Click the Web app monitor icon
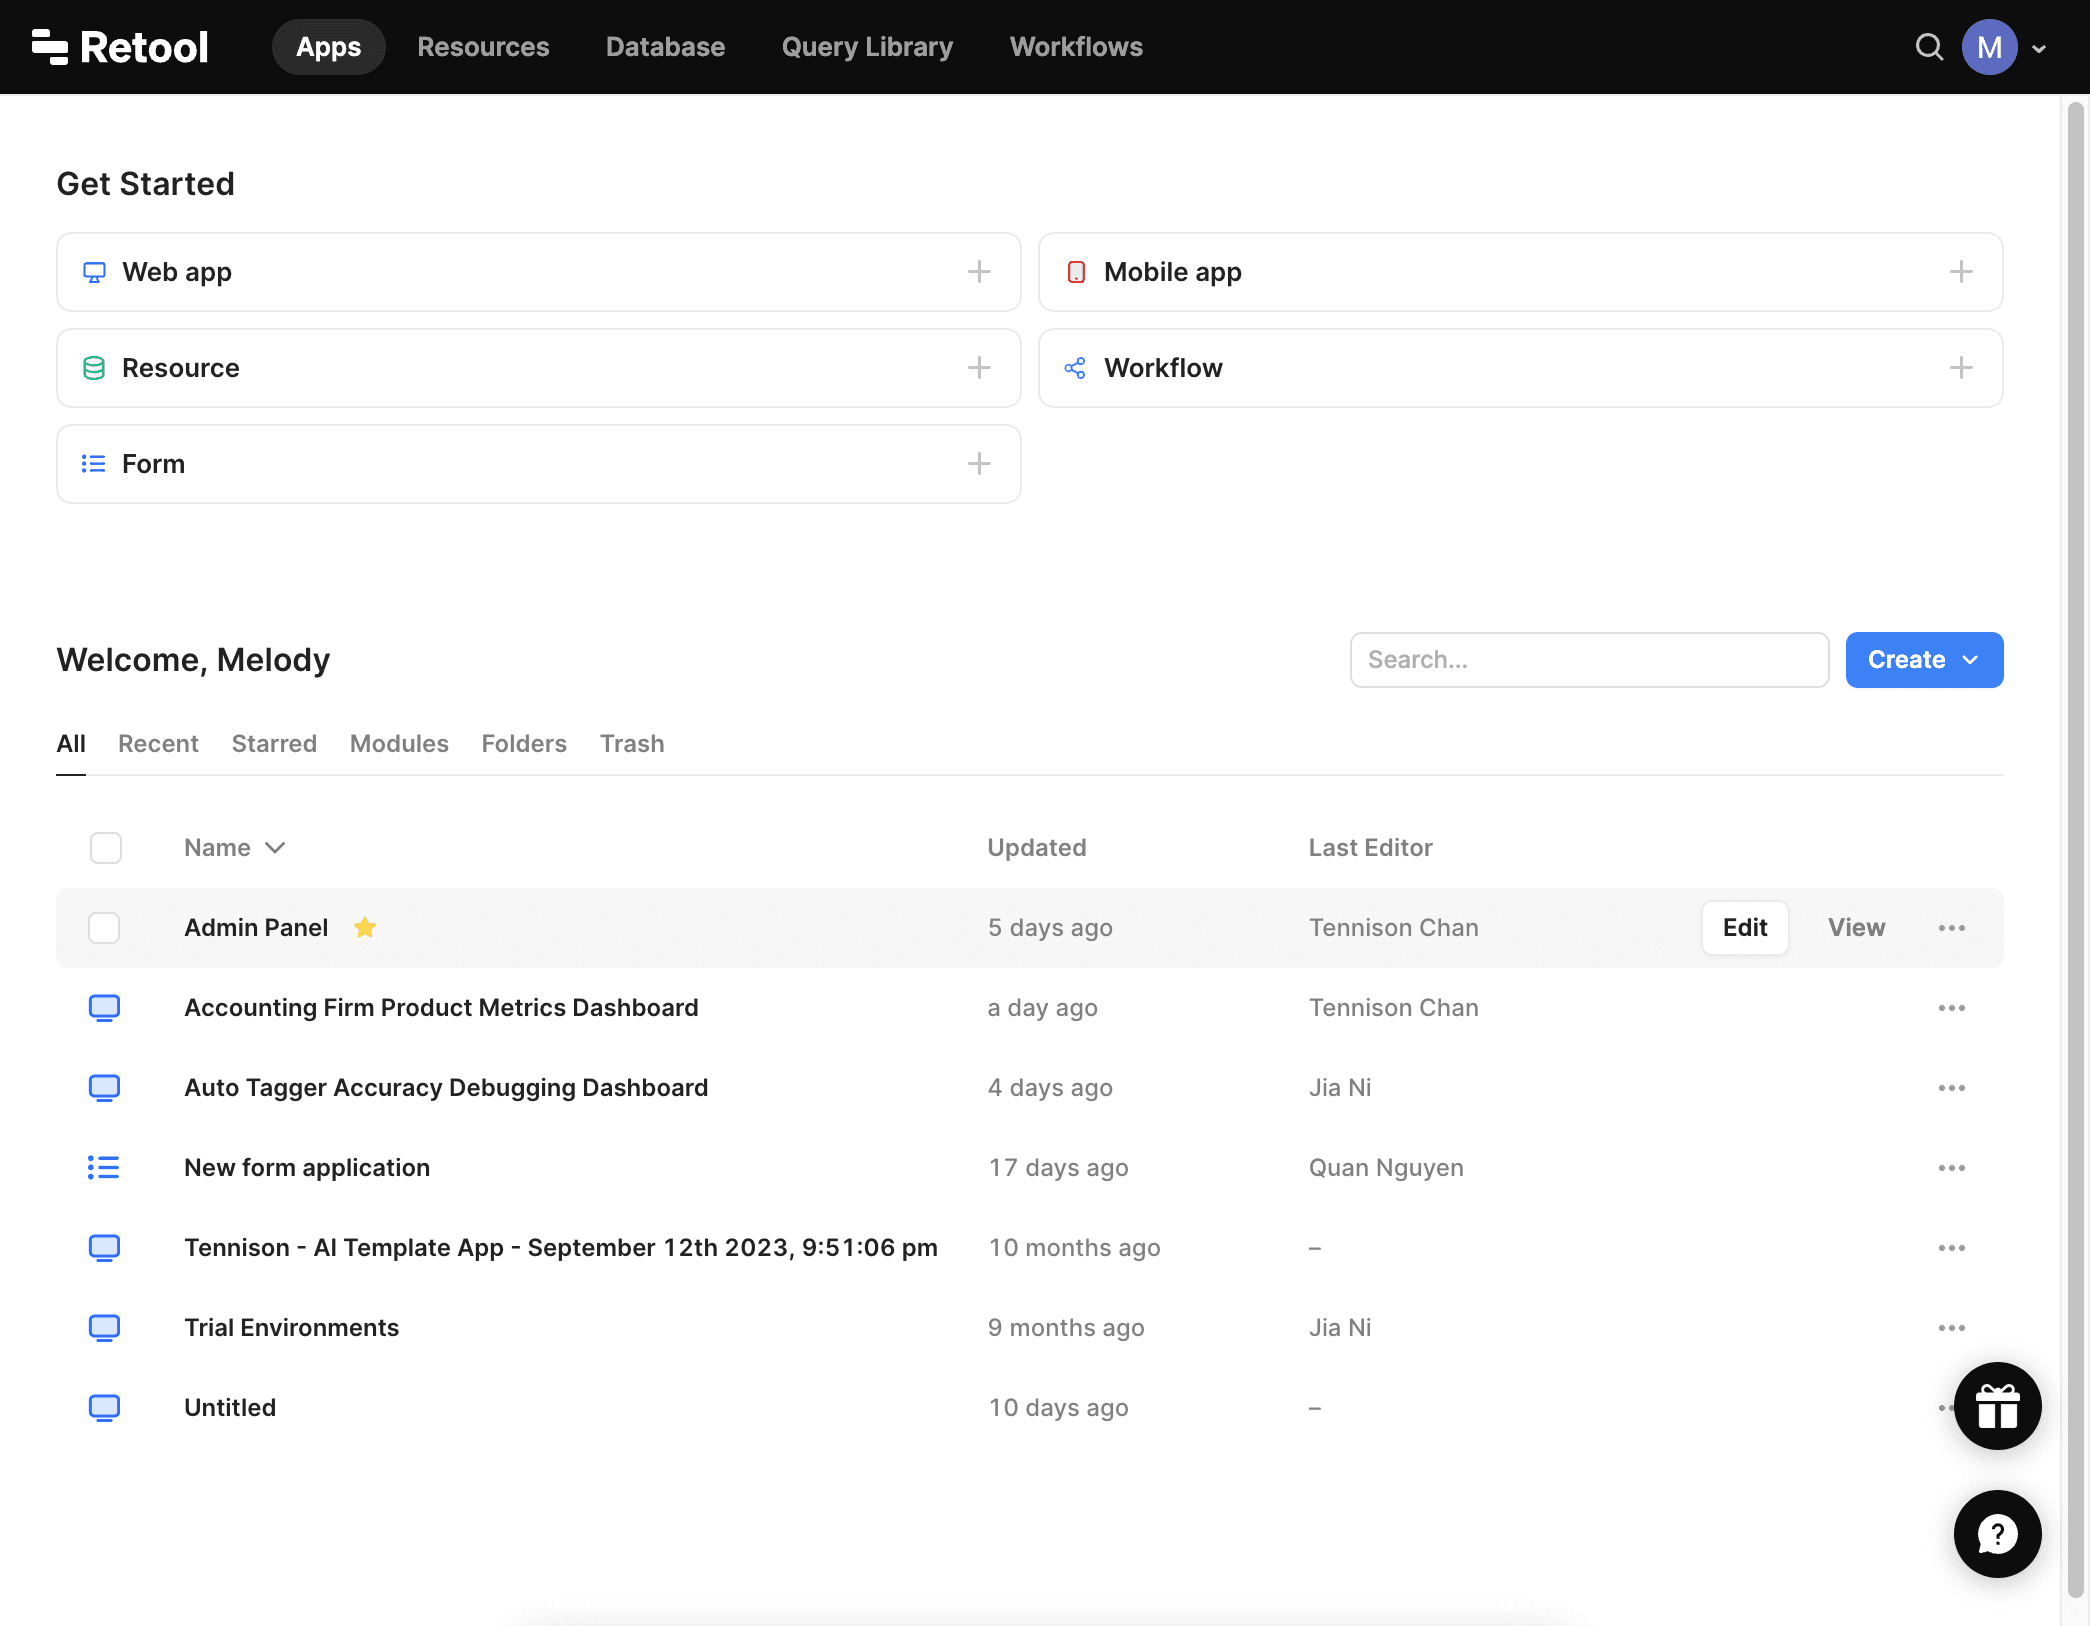This screenshot has height=1626, width=2090. coord(94,271)
